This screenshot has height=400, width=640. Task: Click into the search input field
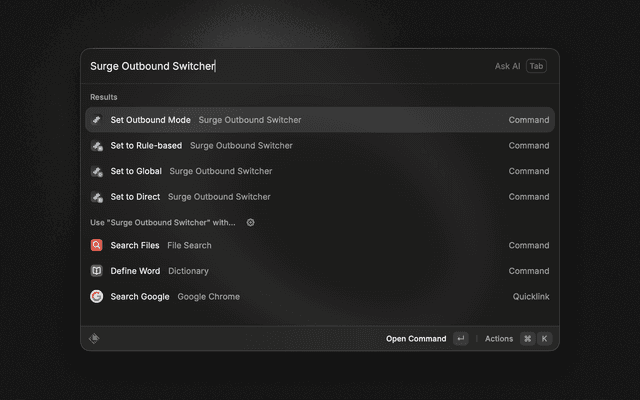[300, 66]
